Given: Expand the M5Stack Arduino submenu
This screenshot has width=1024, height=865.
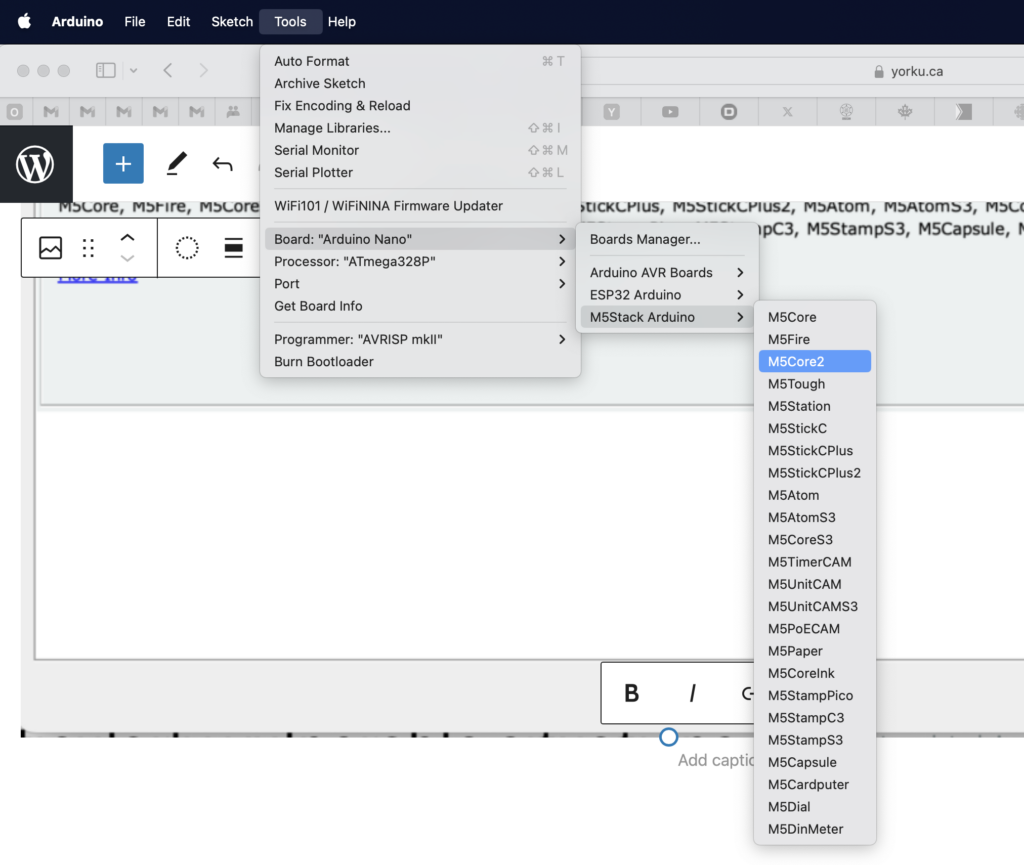Looking at the screenshot, I should coord(667,317).
